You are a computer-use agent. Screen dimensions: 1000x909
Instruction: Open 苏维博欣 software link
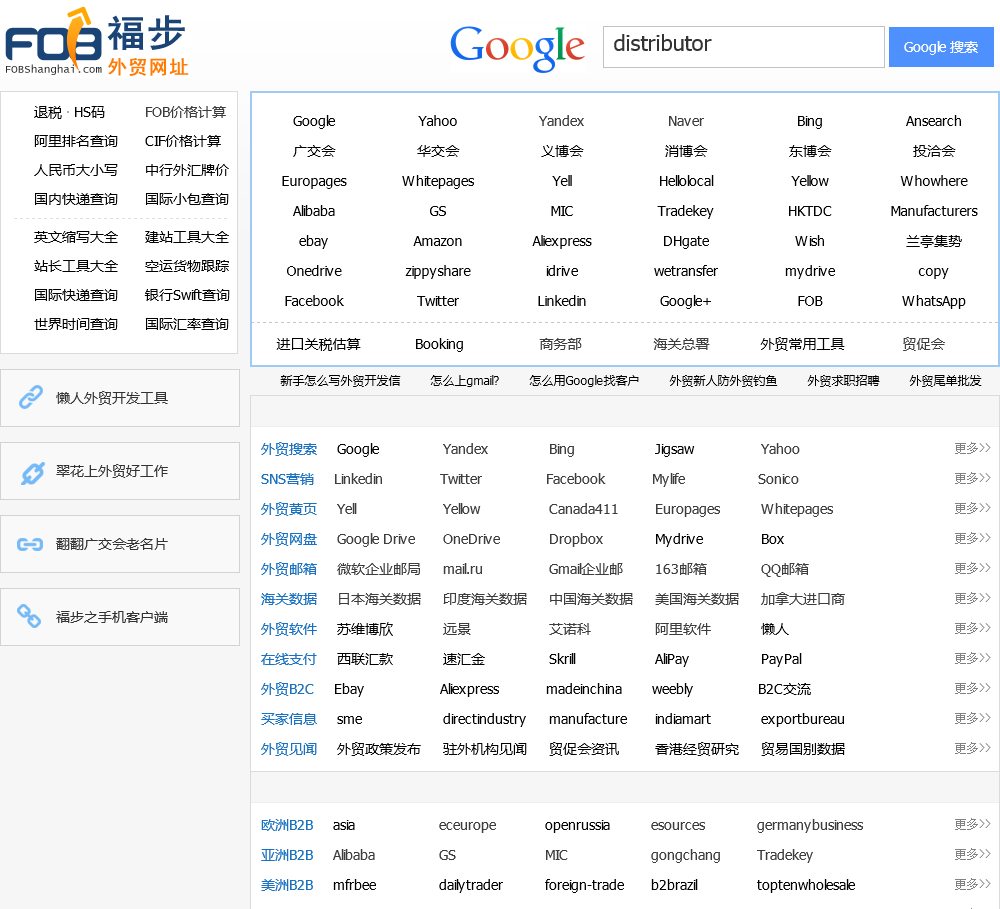click(x=365, y=629)
